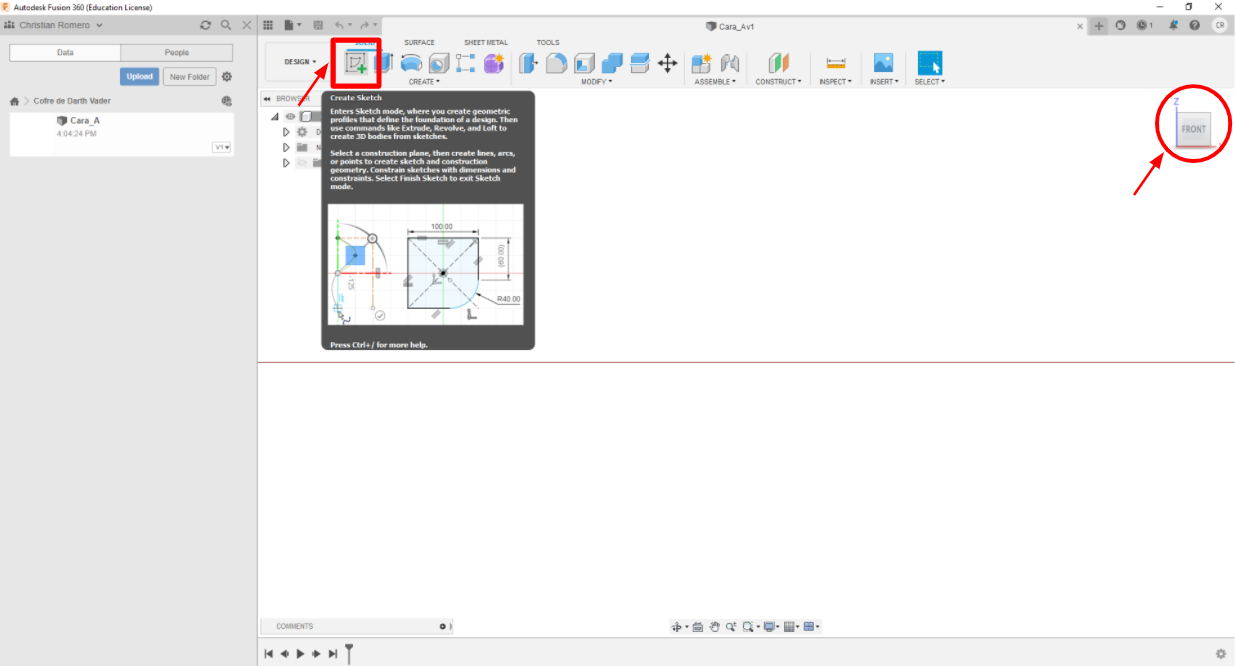Image resolution: width=1235 pixels, height=666 pixels.
Task: Open the CR user profile avatar
Action: point(1219,26)
